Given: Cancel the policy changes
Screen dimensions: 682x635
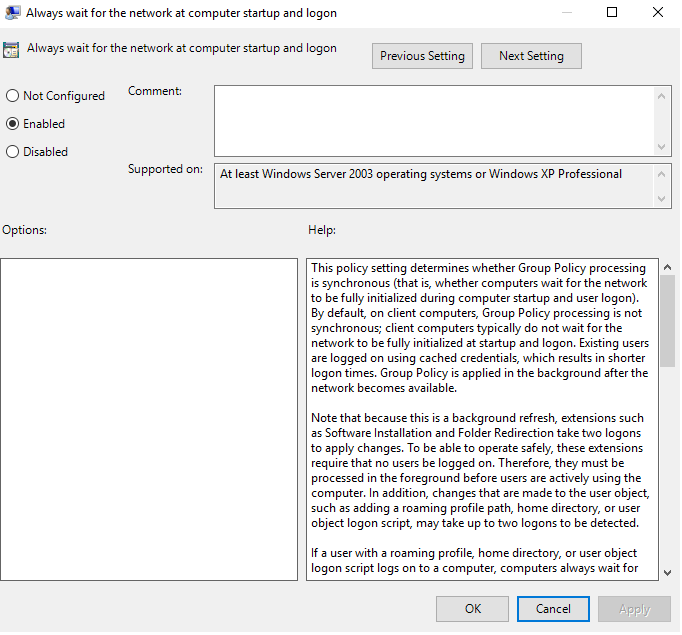Looking at the screenshot, I should point(553,609).
